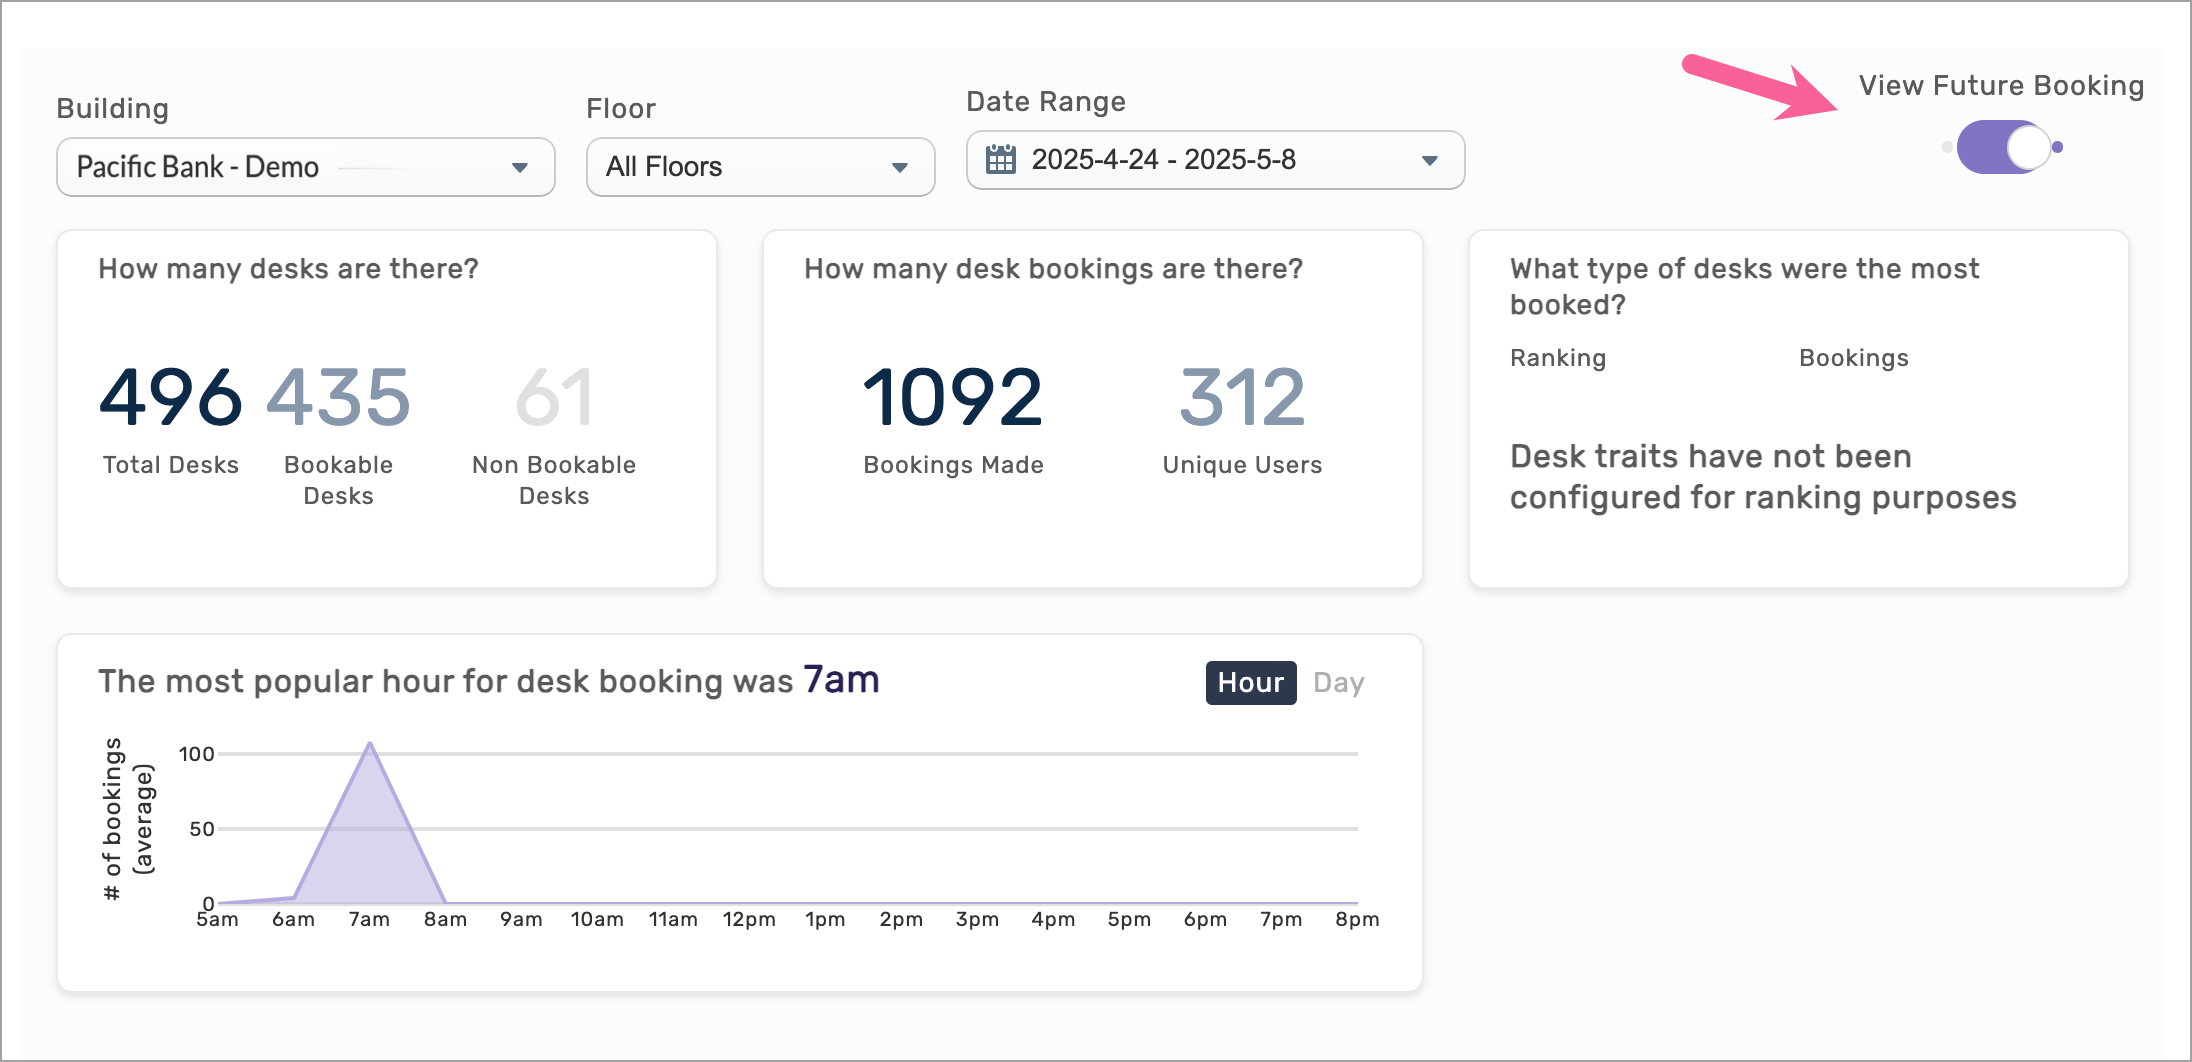2192x1062 pixels.
Task: Click the 496 Total Desks number
Action: click(170, 397)
